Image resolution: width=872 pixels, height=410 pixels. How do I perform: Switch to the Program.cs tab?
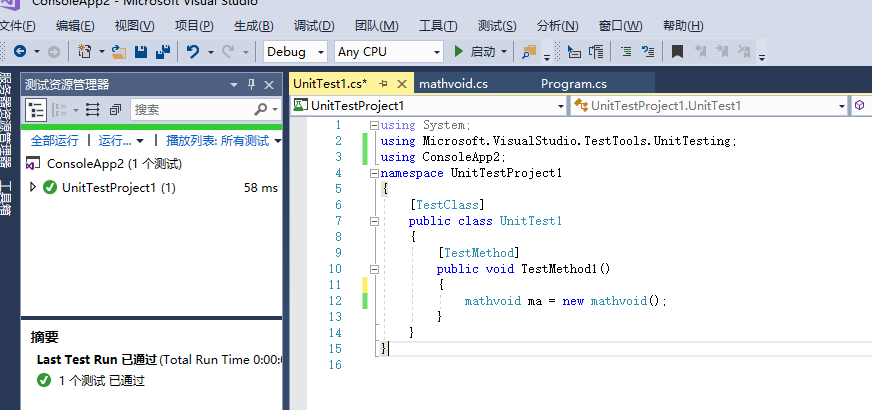pyautogui.click(x=574, y=84)
